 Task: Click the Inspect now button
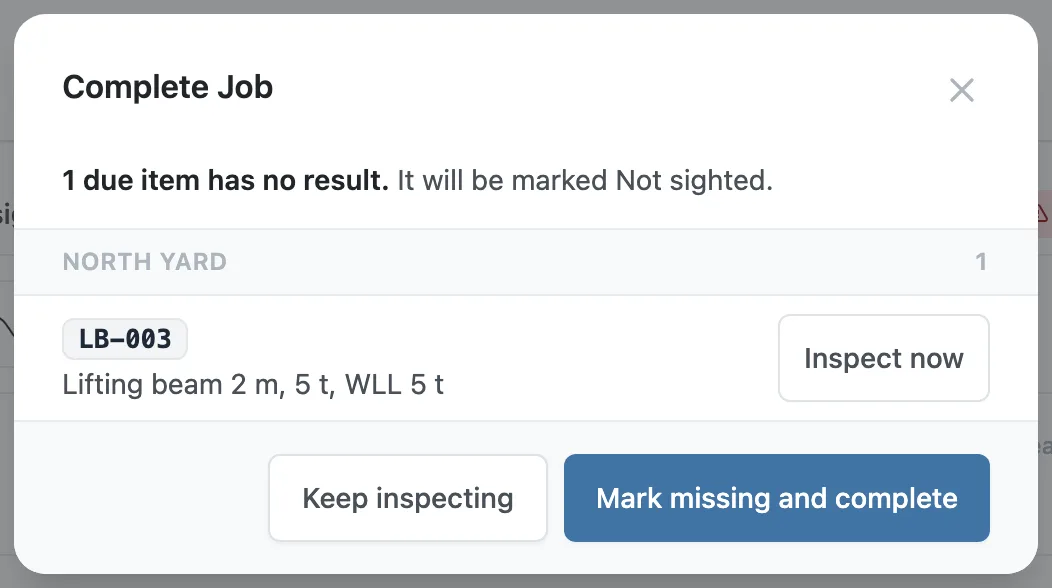pyautogui.click(x=884, y=358)
